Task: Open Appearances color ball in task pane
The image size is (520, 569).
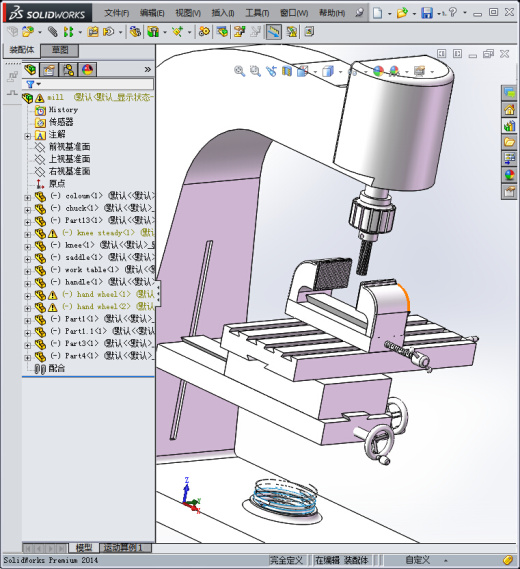Action: (509, 175)
